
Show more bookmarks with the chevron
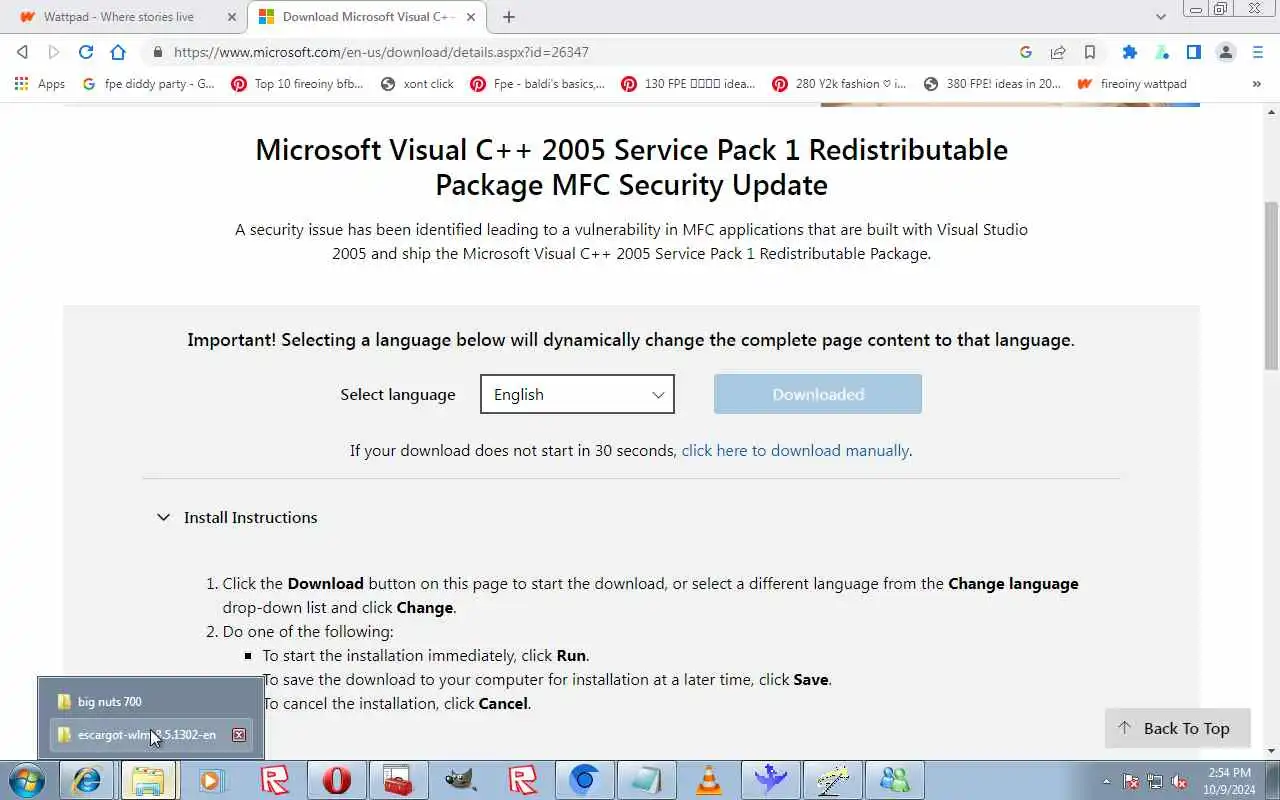(1257, 84)
